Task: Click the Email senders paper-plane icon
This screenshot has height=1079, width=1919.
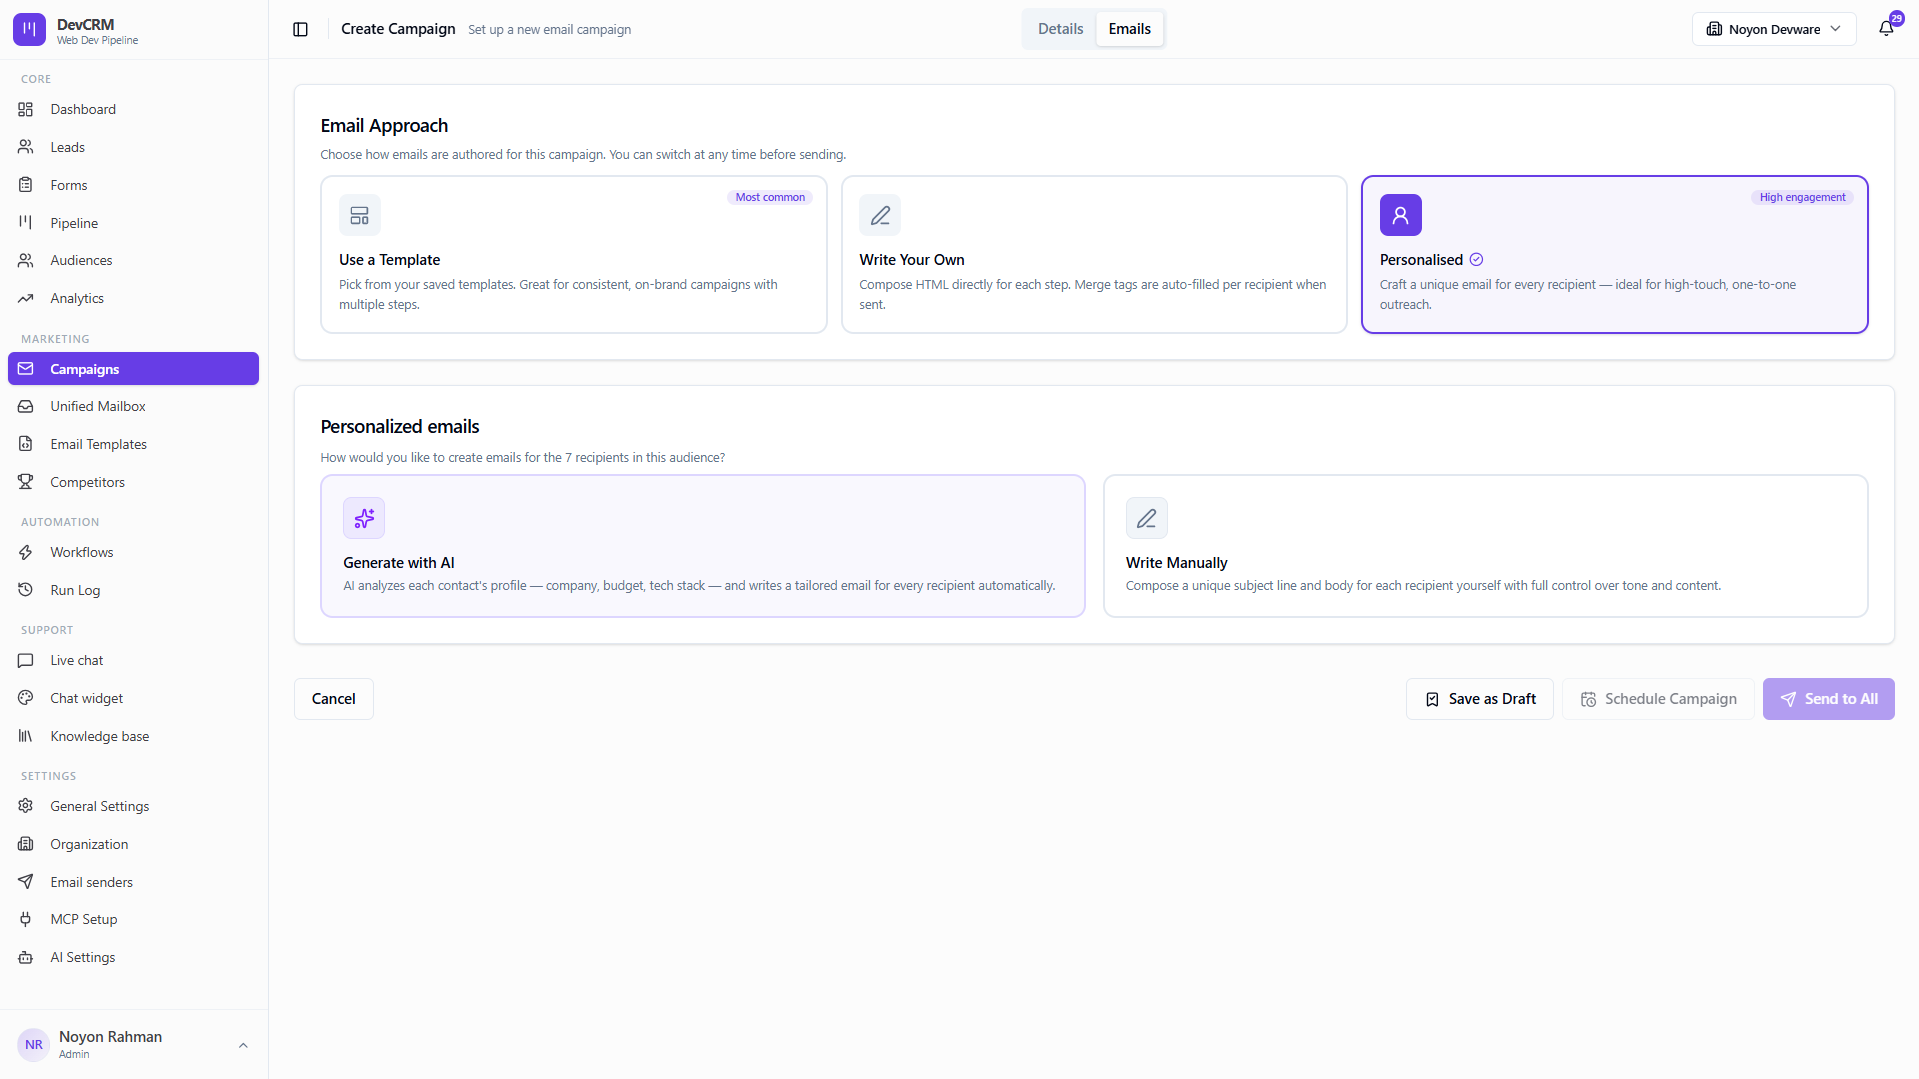Action: pos(26,882)
